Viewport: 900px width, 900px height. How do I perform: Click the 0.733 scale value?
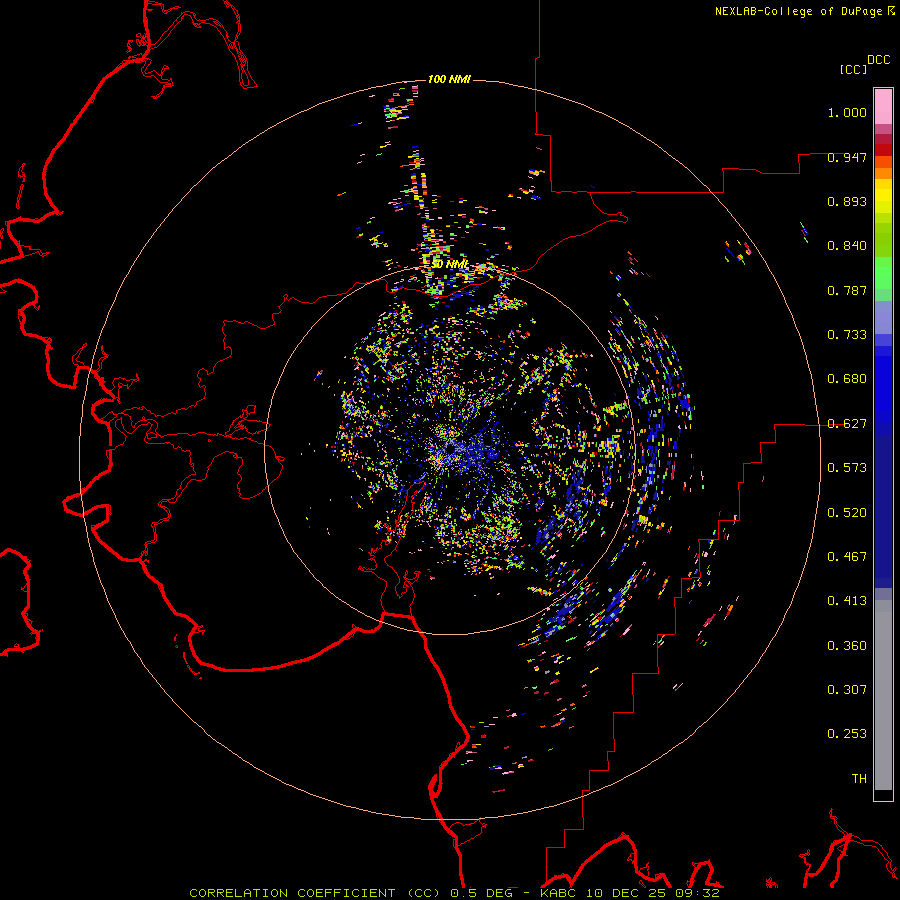847,335
